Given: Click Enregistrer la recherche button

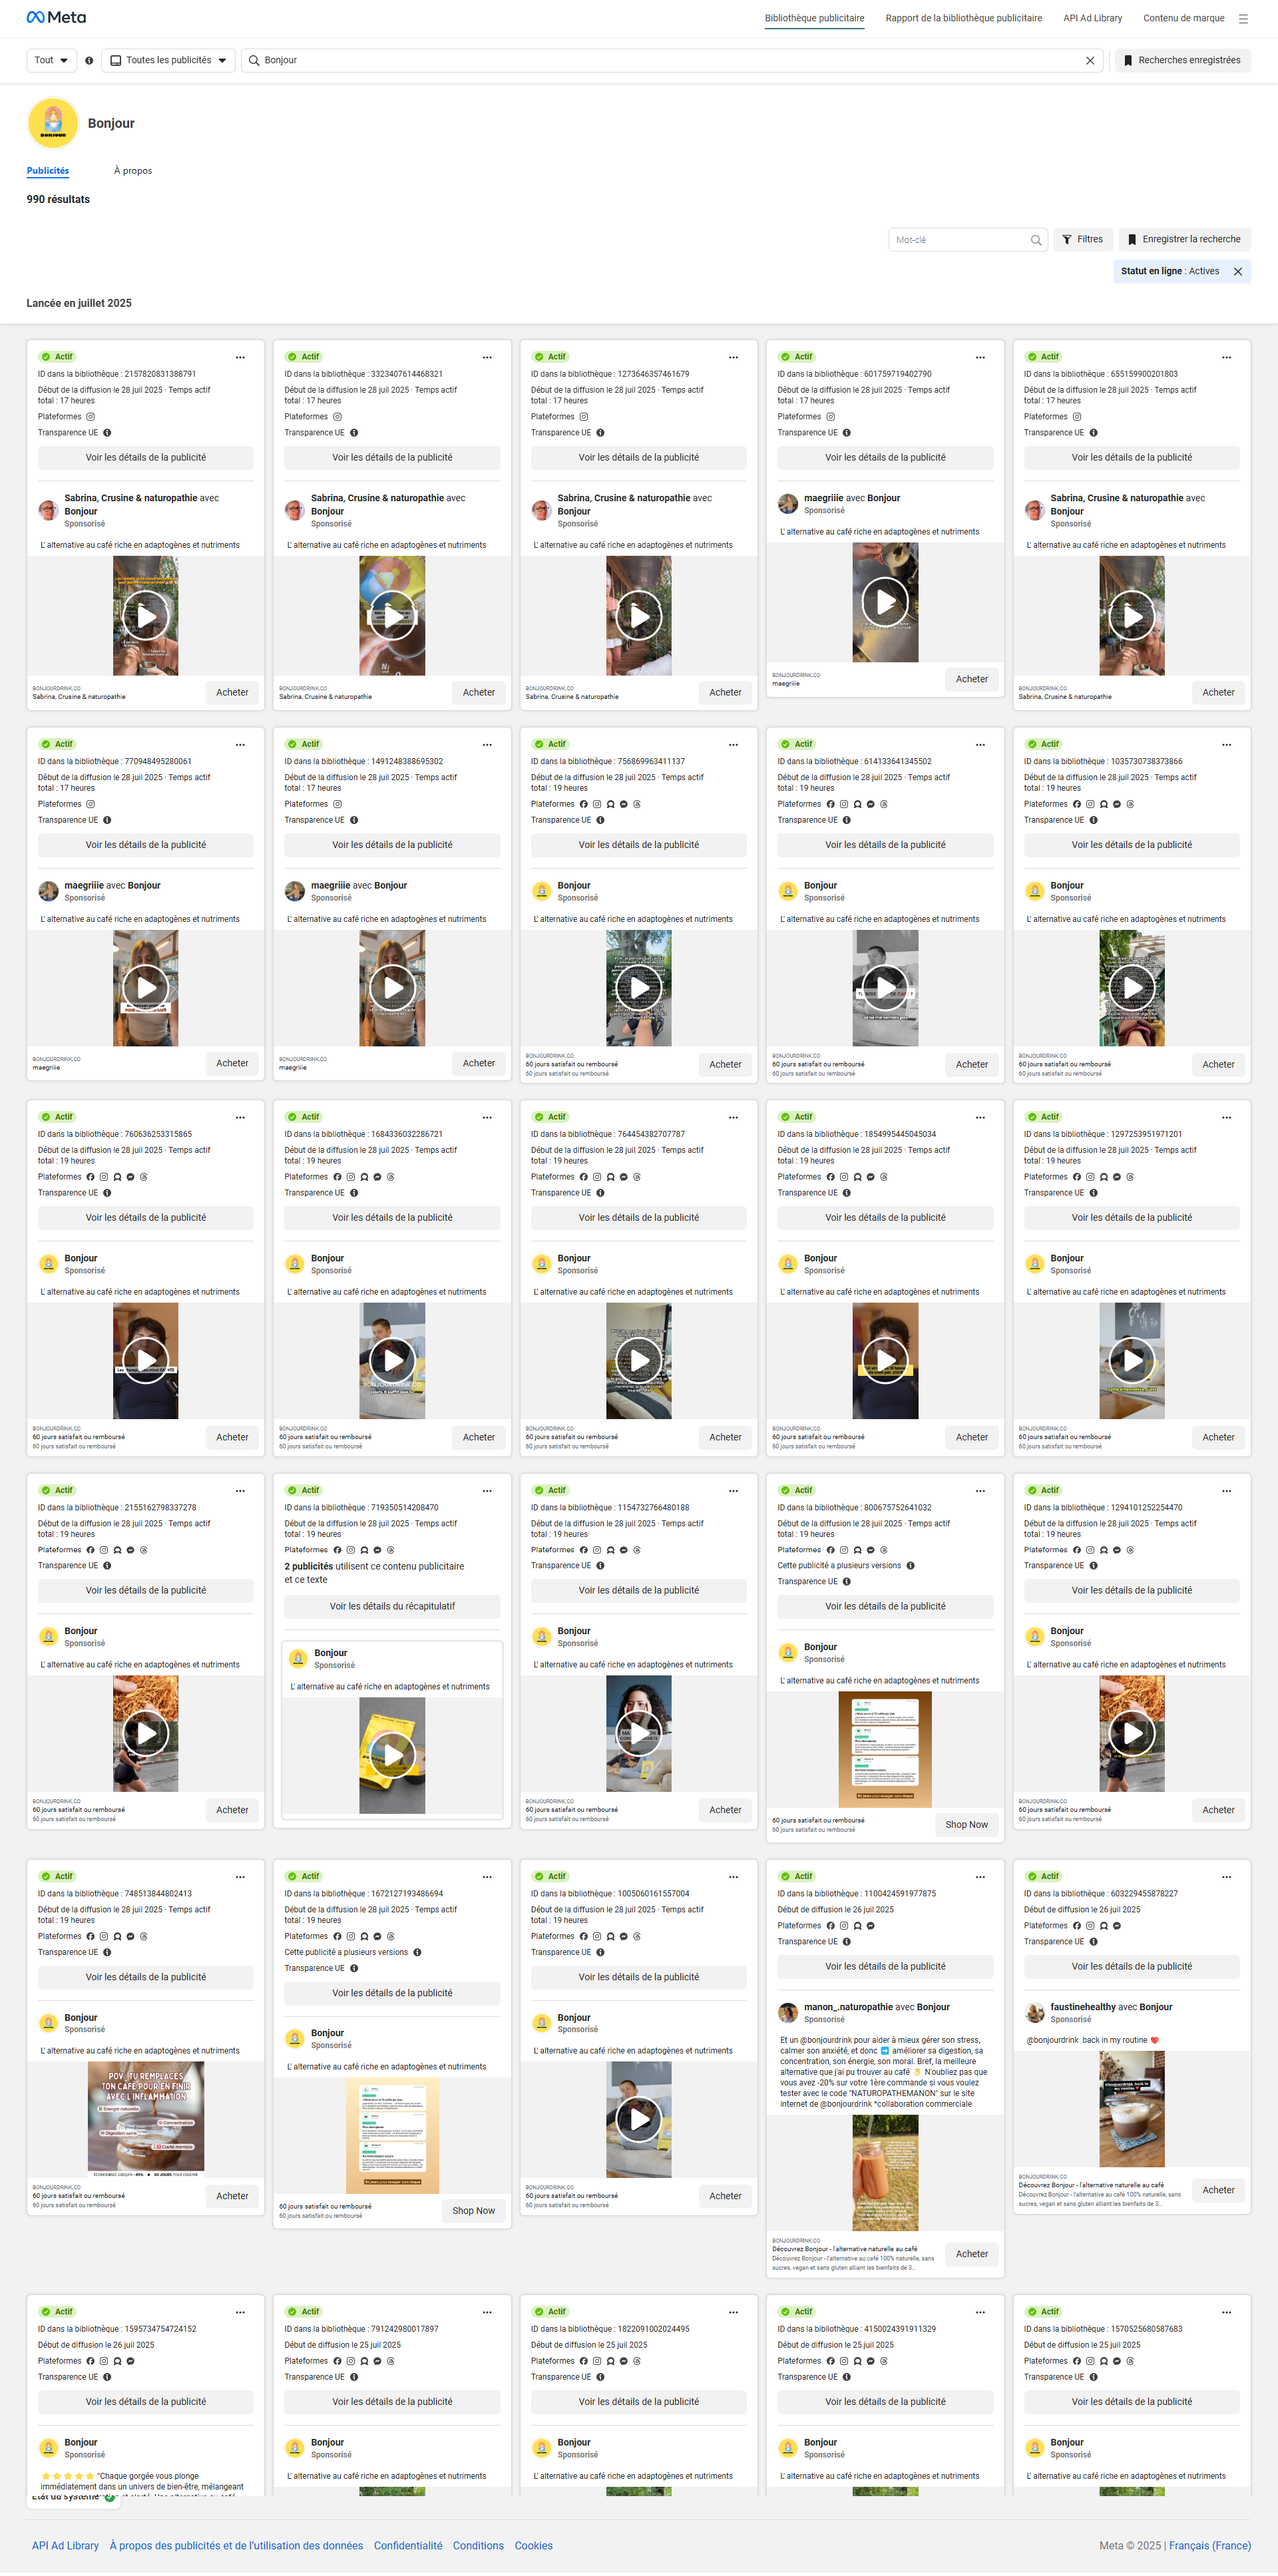Looking at the screenshot, I should 1184,240.
